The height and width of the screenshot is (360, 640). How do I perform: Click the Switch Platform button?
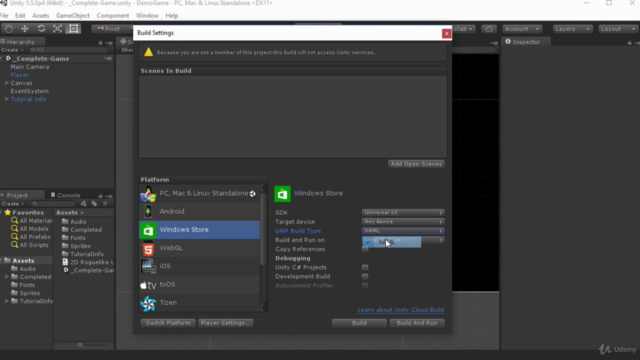pyautogui.click(x=168, y=323)
